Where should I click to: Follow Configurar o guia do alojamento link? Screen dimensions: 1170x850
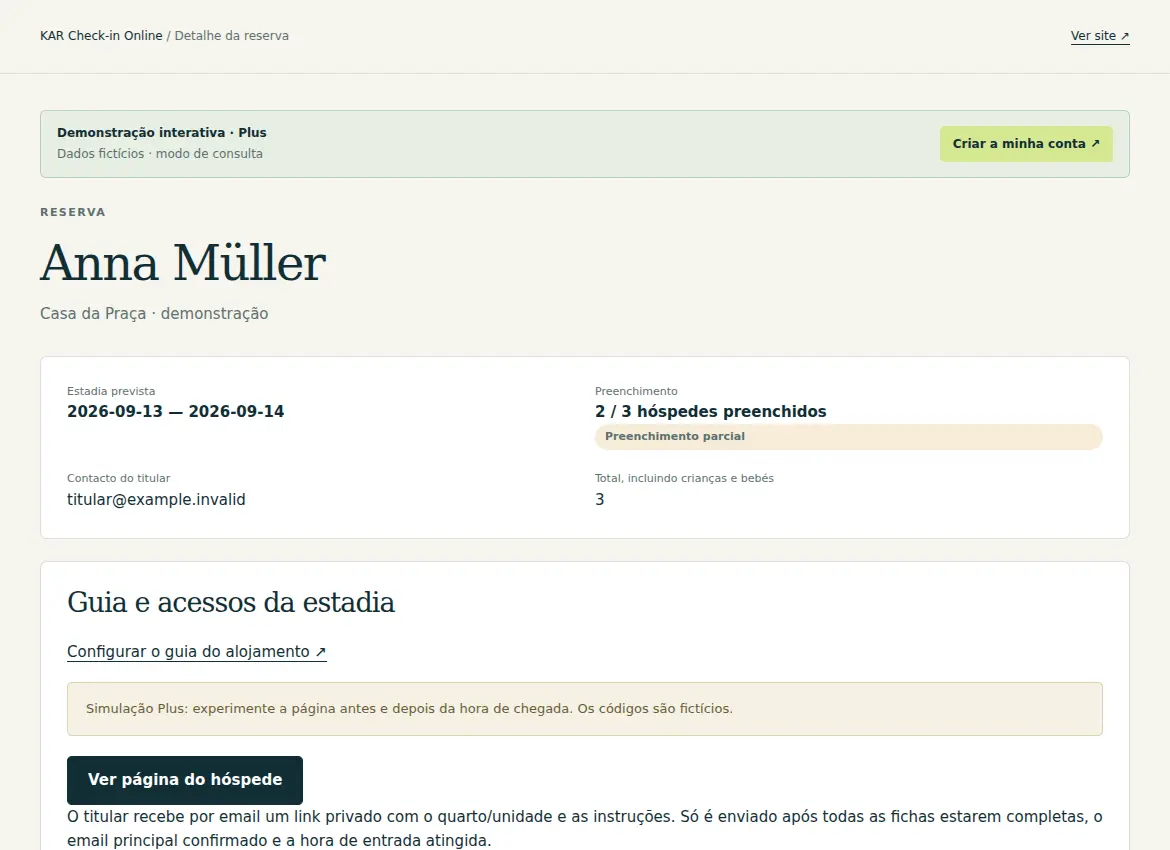197,651
